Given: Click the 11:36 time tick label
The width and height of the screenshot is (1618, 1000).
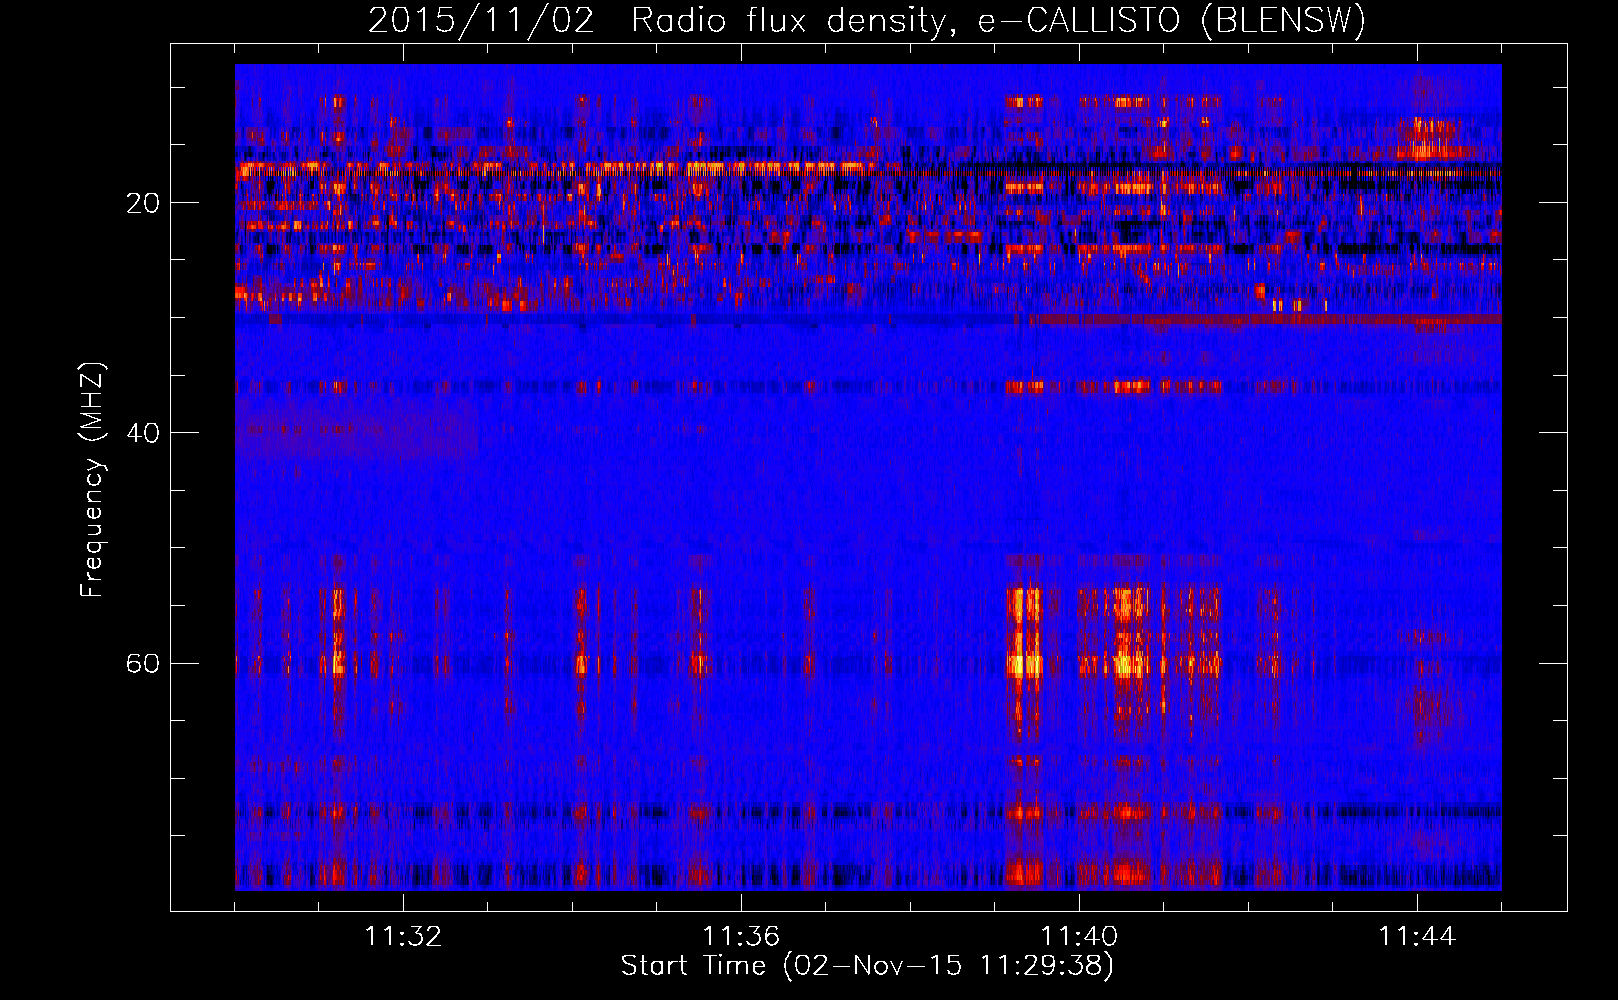Looking at the screenshot, I should tap(741, 937).
